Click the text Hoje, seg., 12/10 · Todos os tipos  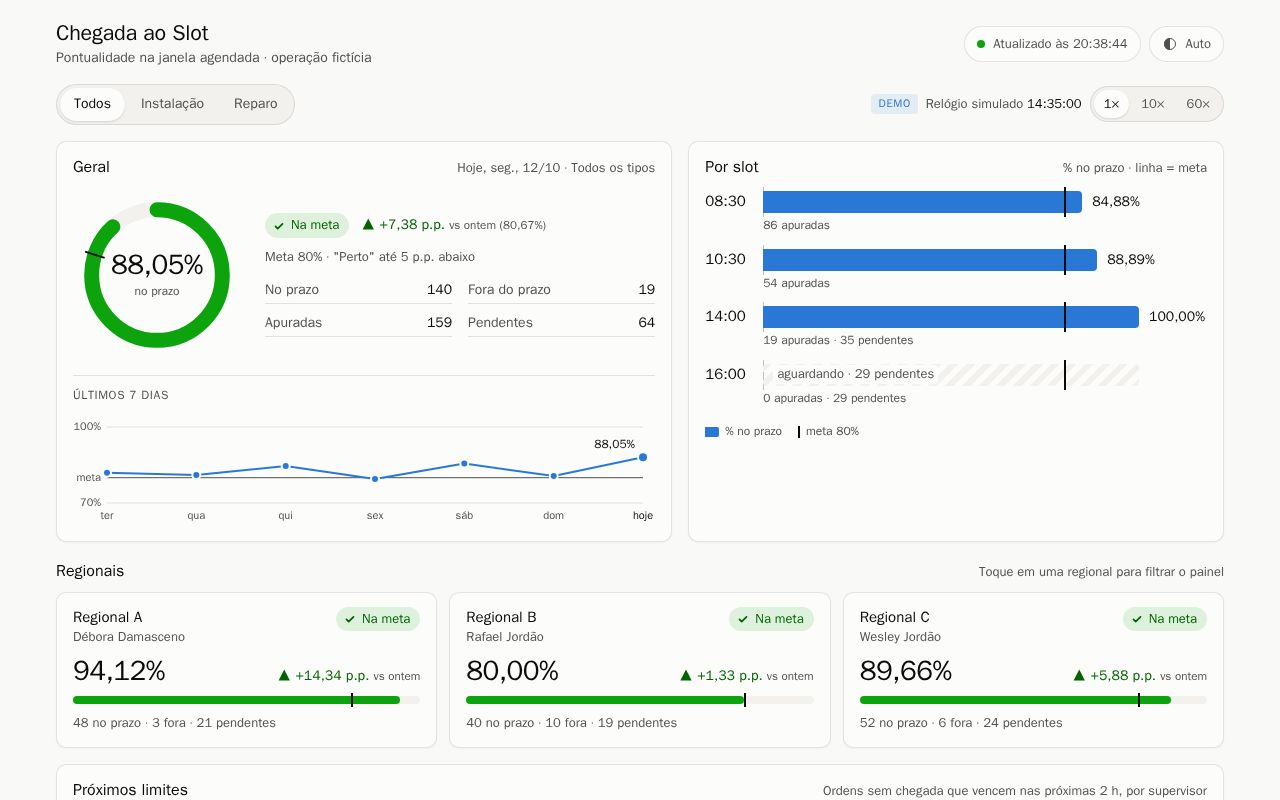click(556, 168)
